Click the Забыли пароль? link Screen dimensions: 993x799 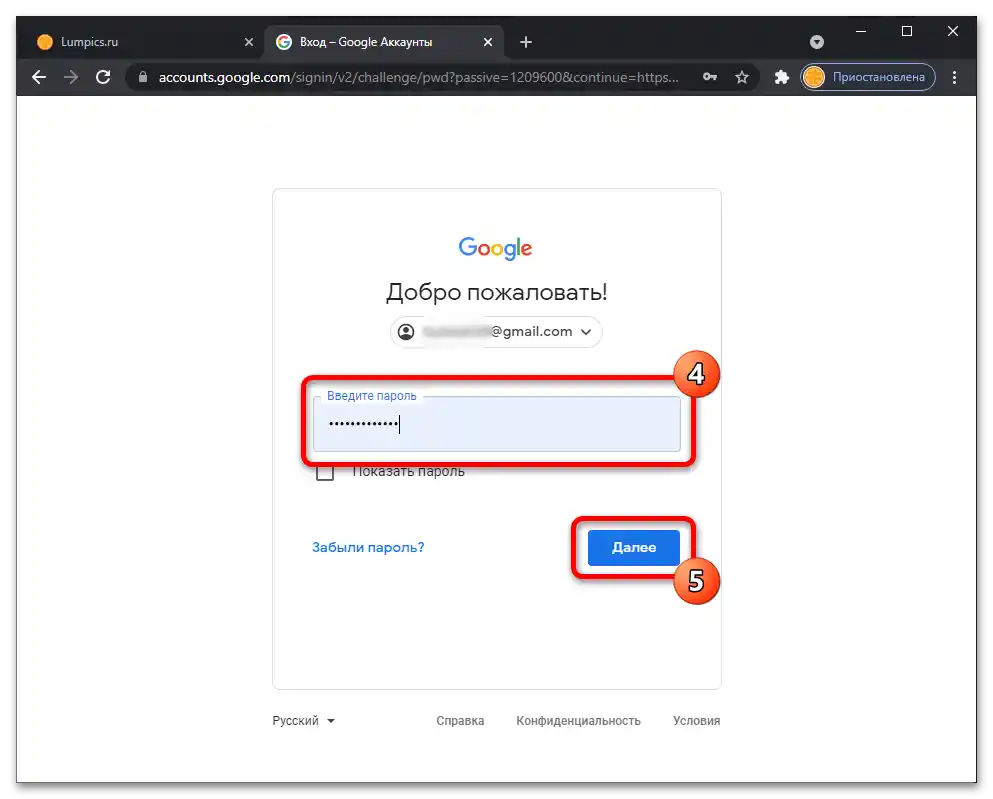click(368, 547)
